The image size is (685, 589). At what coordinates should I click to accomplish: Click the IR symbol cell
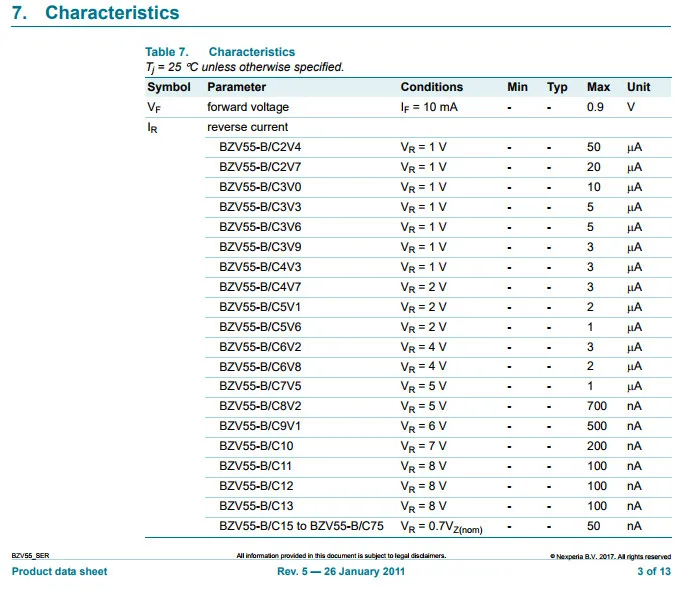tap(152, 128)
